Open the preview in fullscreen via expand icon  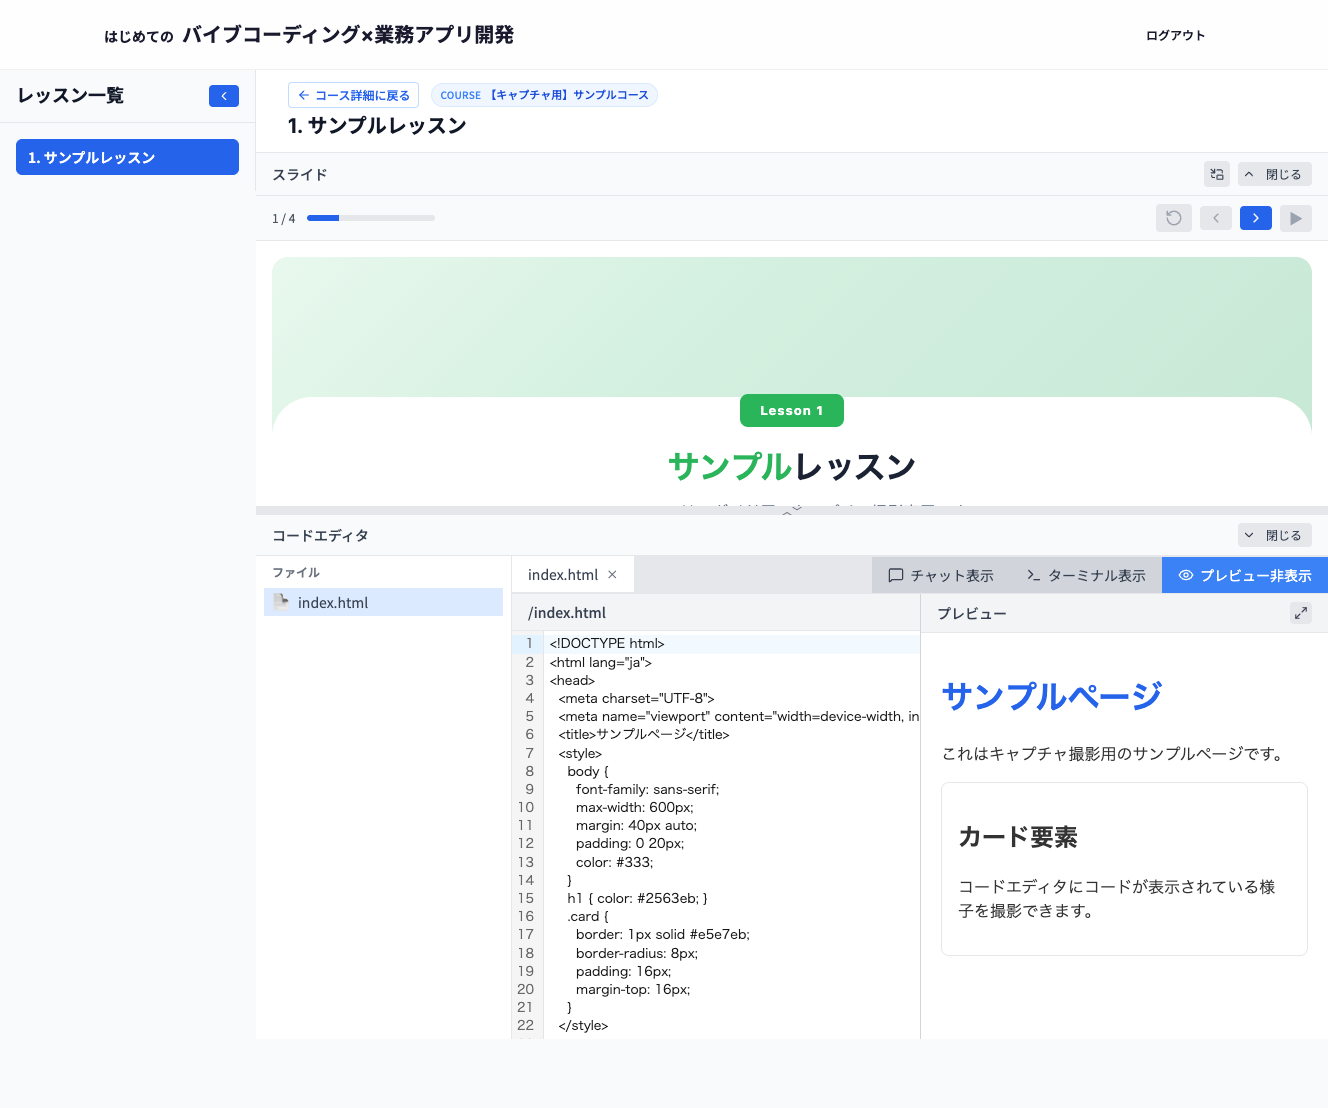click(x=1301, y=612)
